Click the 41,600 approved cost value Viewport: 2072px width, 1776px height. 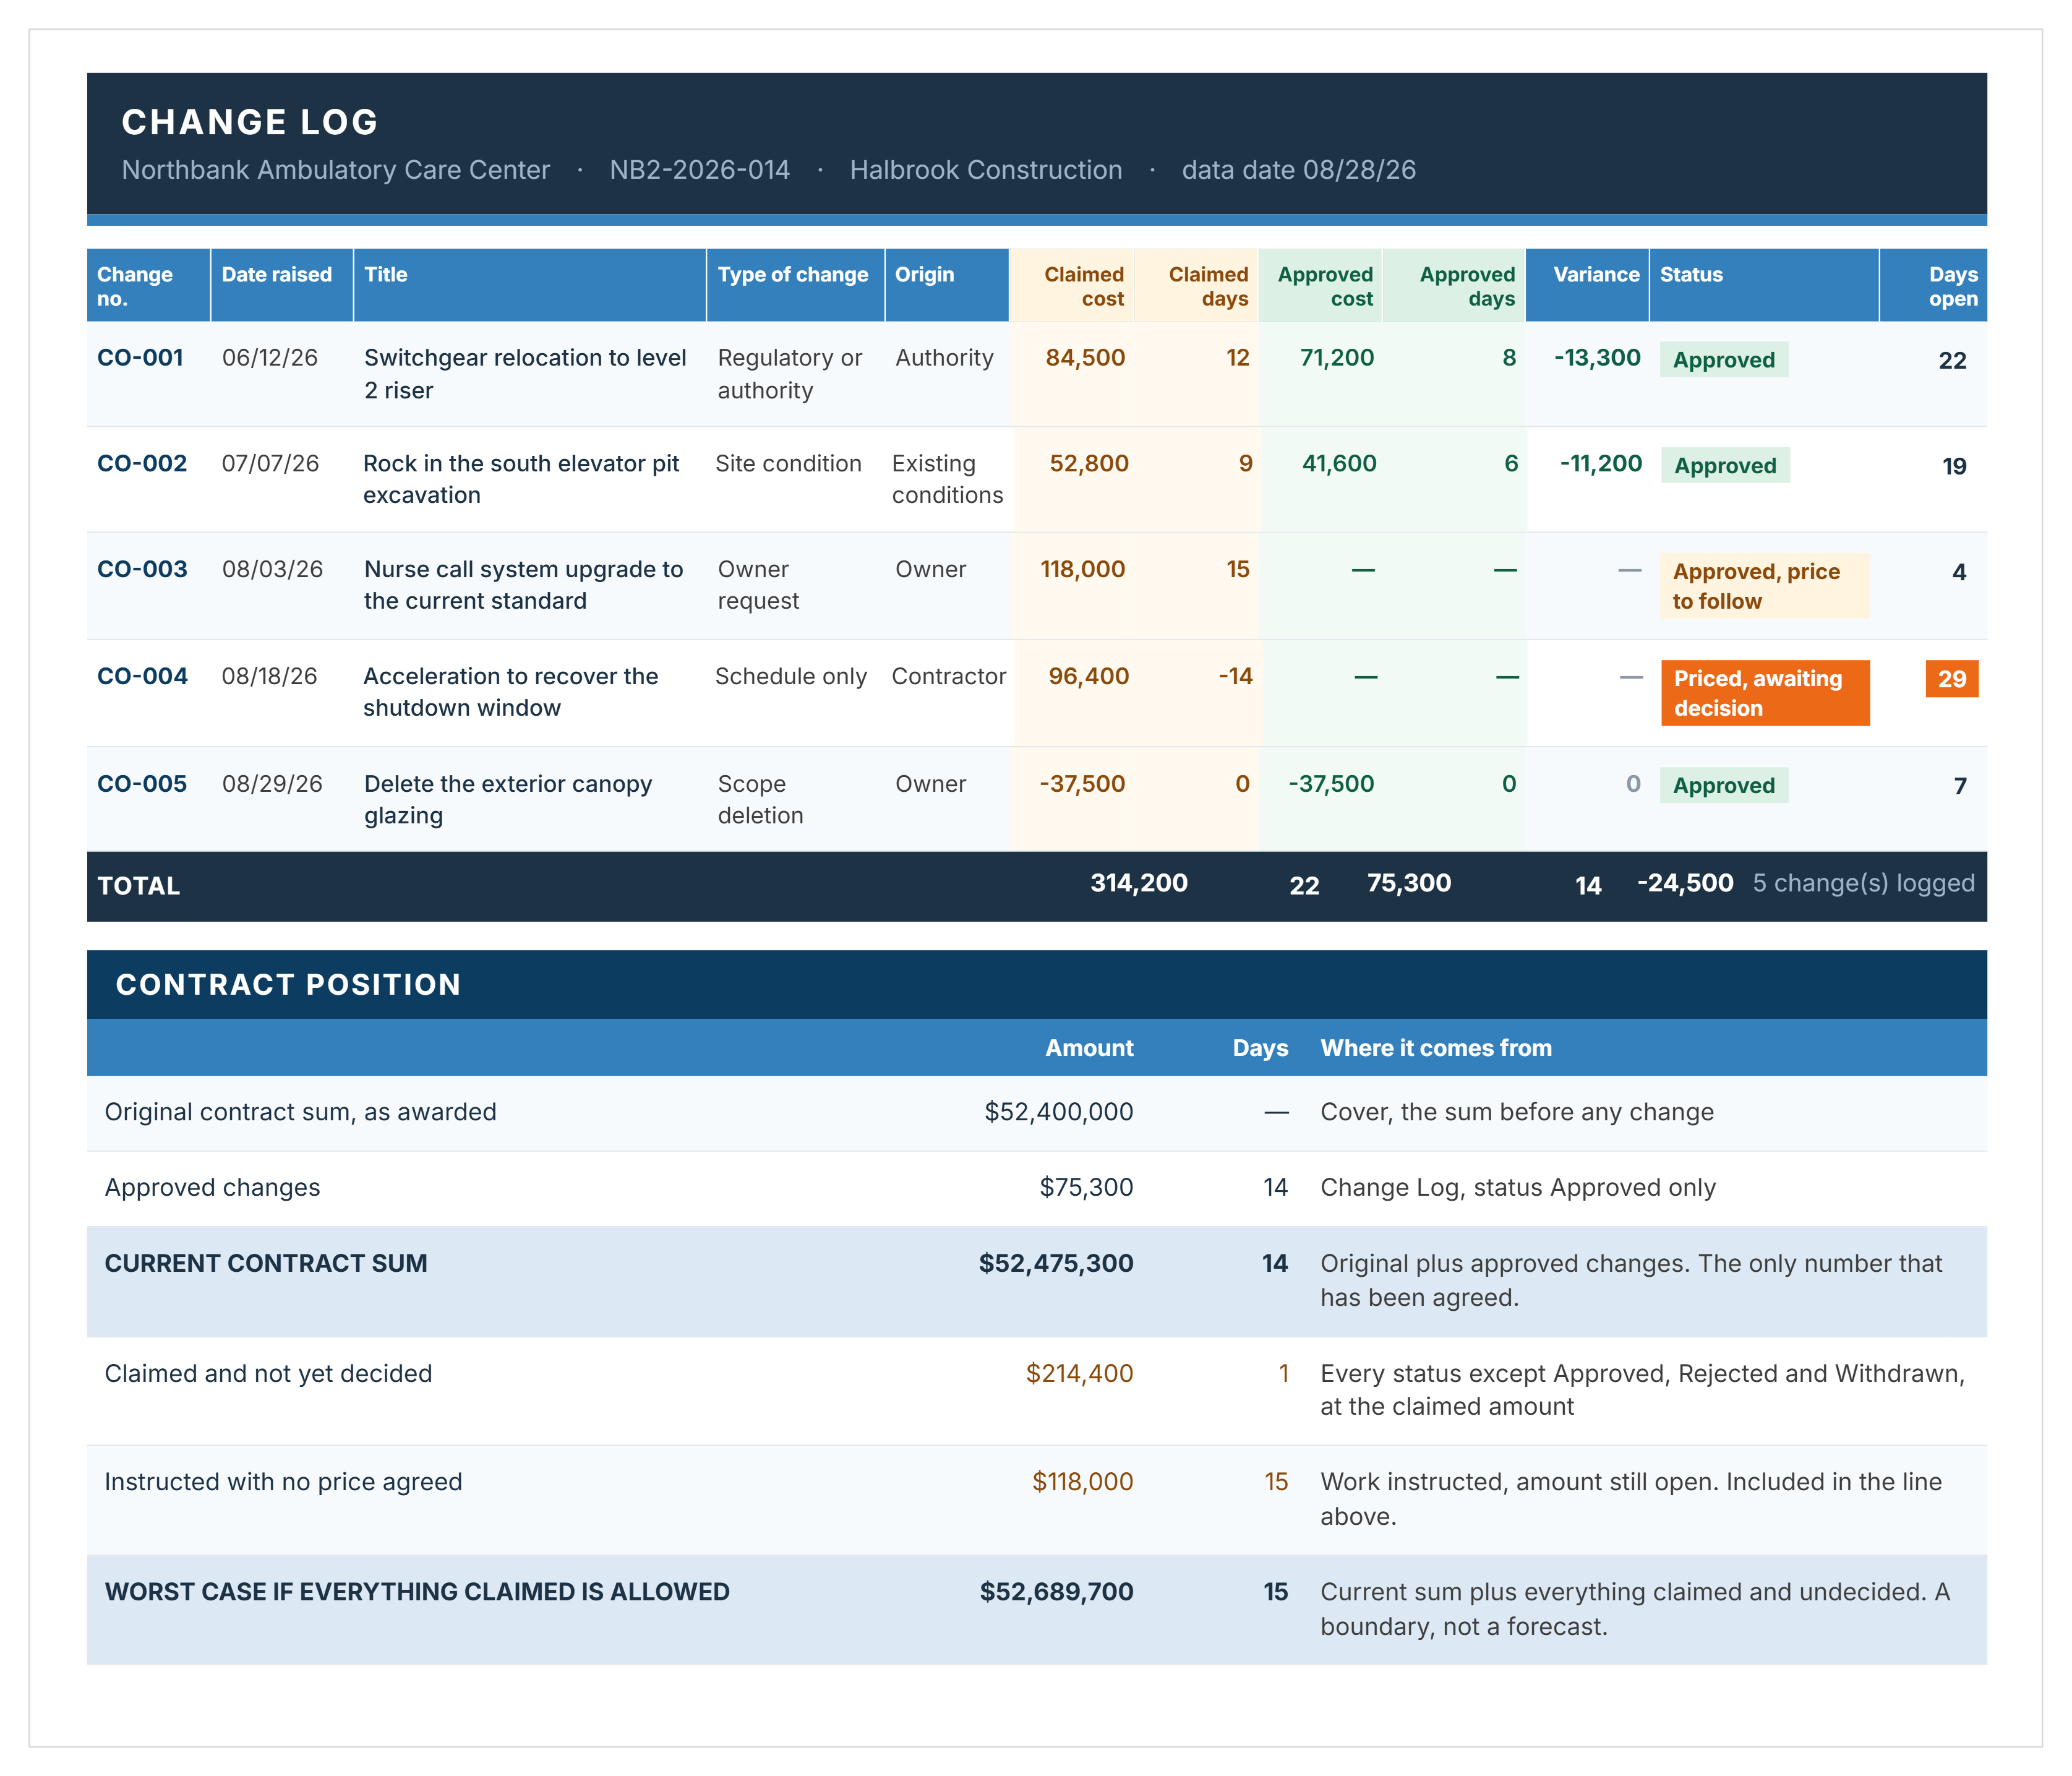click(1339, 464)
